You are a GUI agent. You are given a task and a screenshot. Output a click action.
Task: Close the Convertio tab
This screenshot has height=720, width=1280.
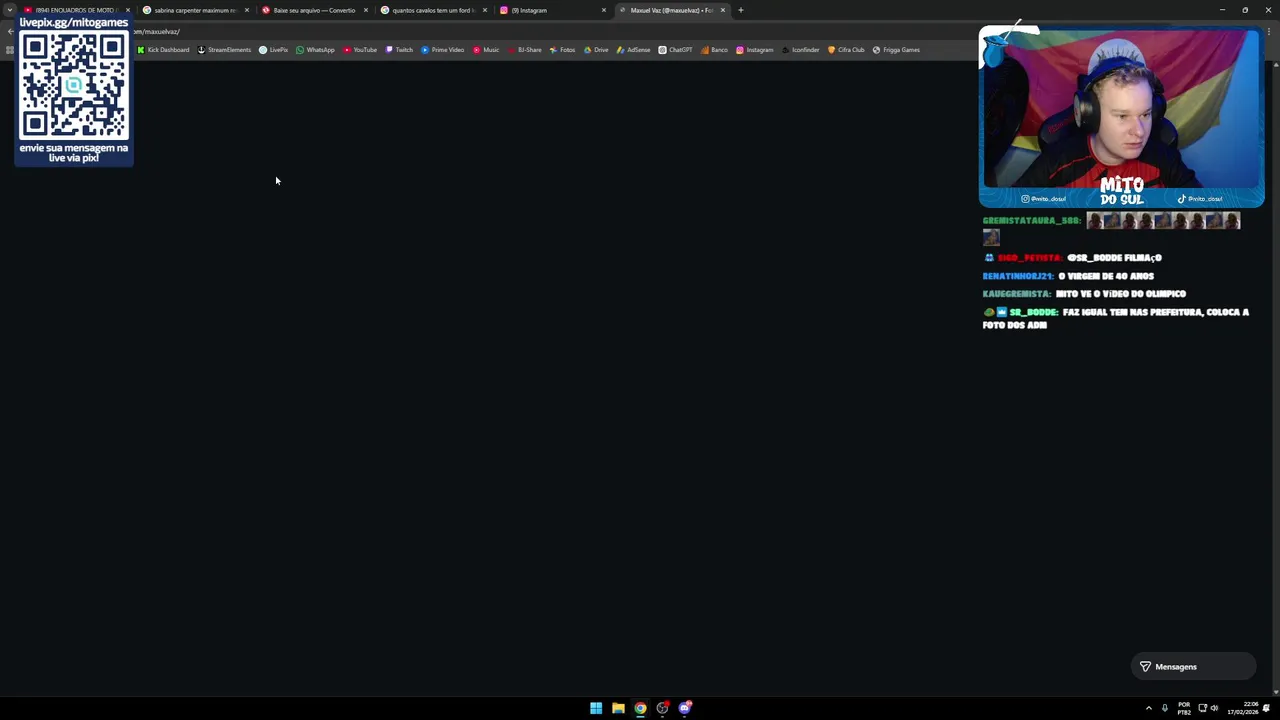[366, 10]
